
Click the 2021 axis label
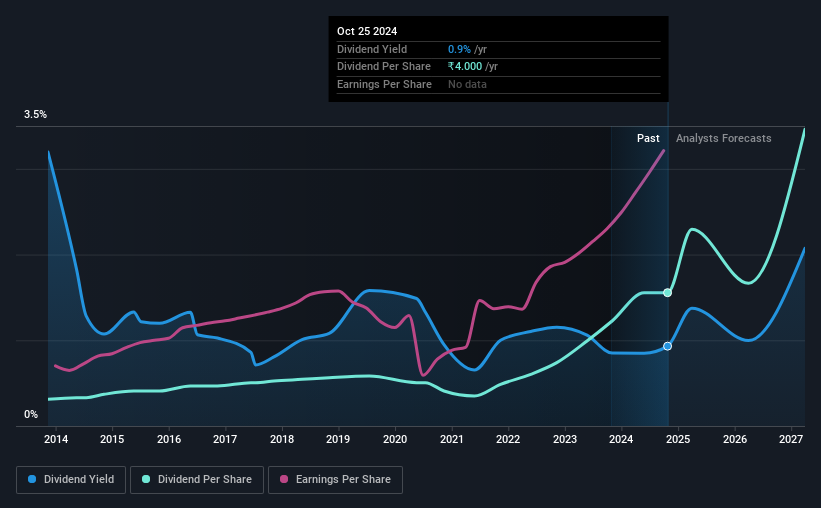[451, 439]
